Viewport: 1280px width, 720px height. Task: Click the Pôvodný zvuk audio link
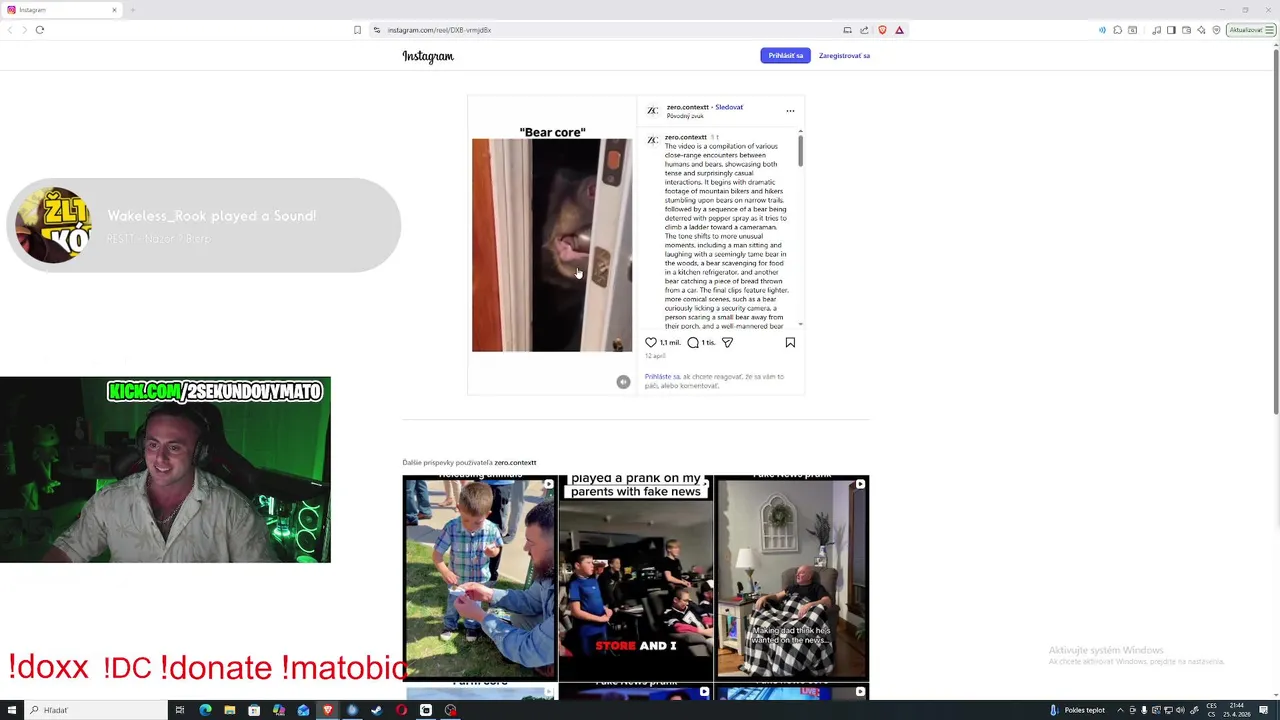[x=685, y=116]
